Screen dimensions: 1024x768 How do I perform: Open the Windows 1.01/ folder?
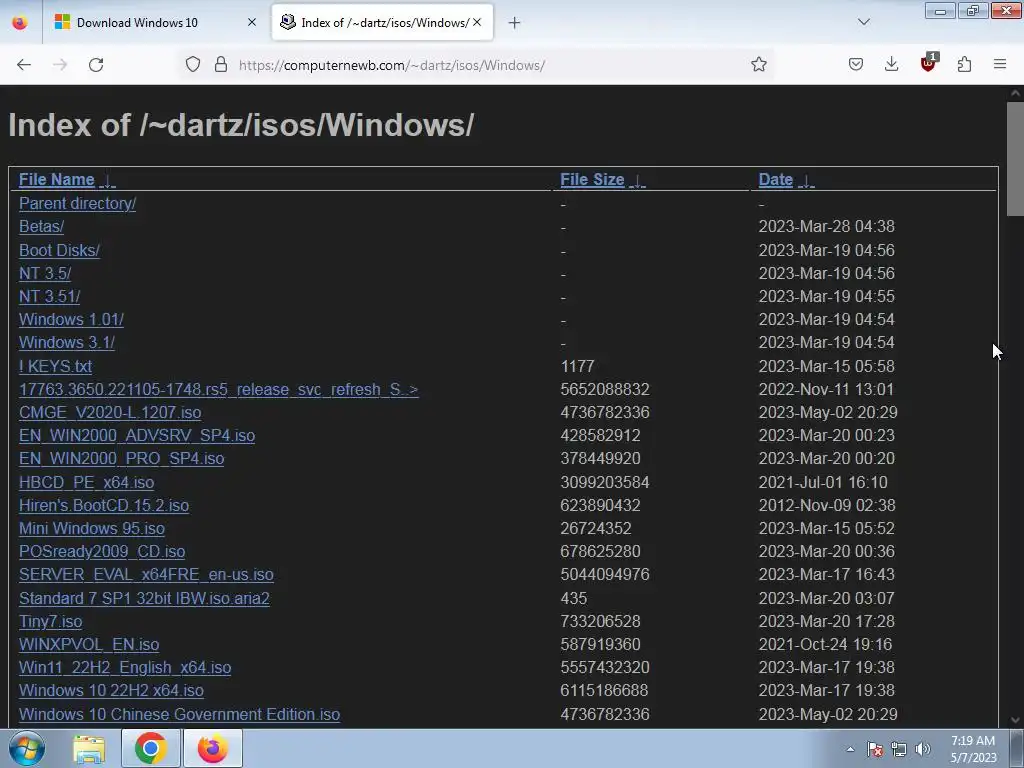71,319
